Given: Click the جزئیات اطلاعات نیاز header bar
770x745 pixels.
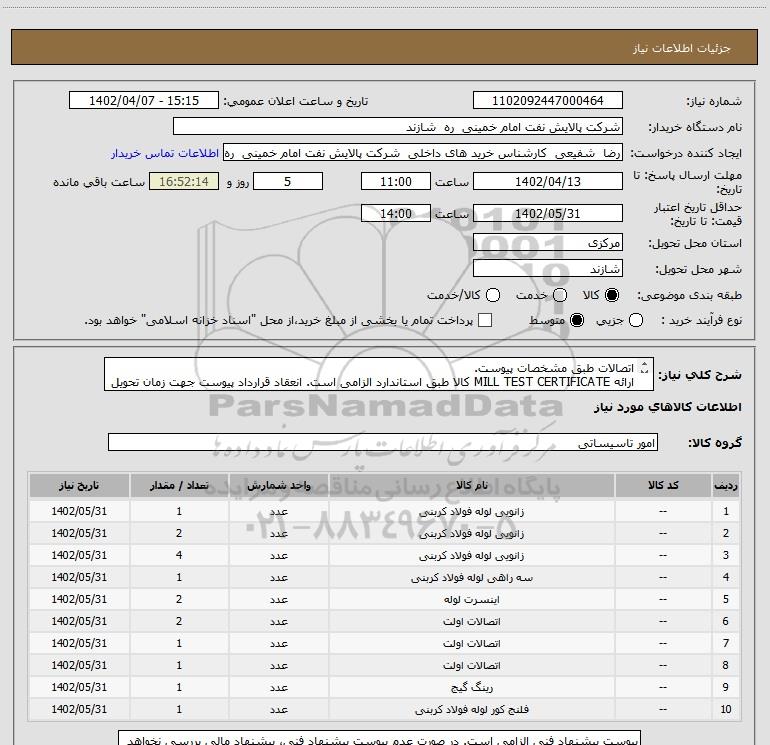Looking at the screenshot, I should coord(384,47).
